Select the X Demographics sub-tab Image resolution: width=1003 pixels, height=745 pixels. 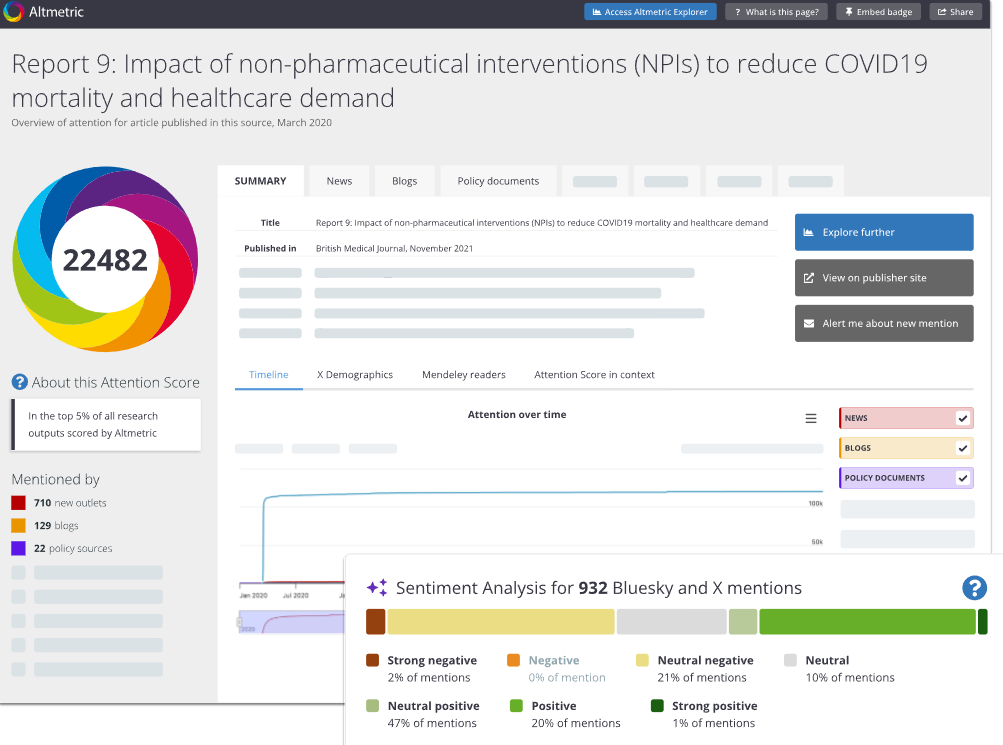[355, 375]
